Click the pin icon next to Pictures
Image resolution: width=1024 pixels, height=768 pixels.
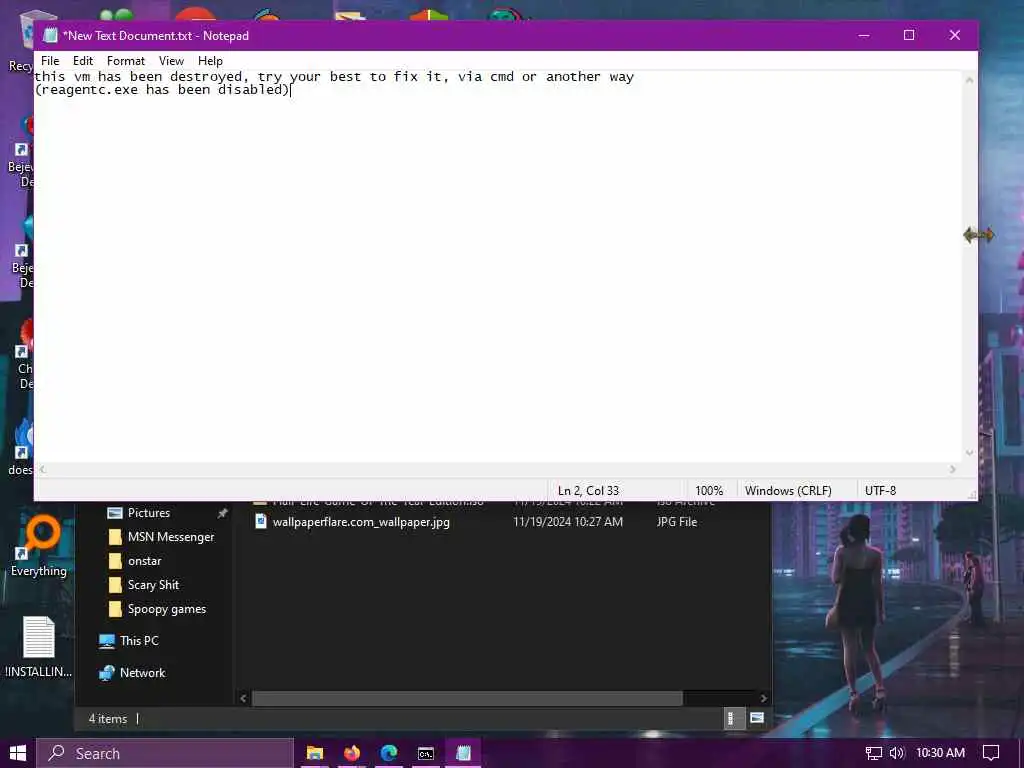tap(223, 513)
